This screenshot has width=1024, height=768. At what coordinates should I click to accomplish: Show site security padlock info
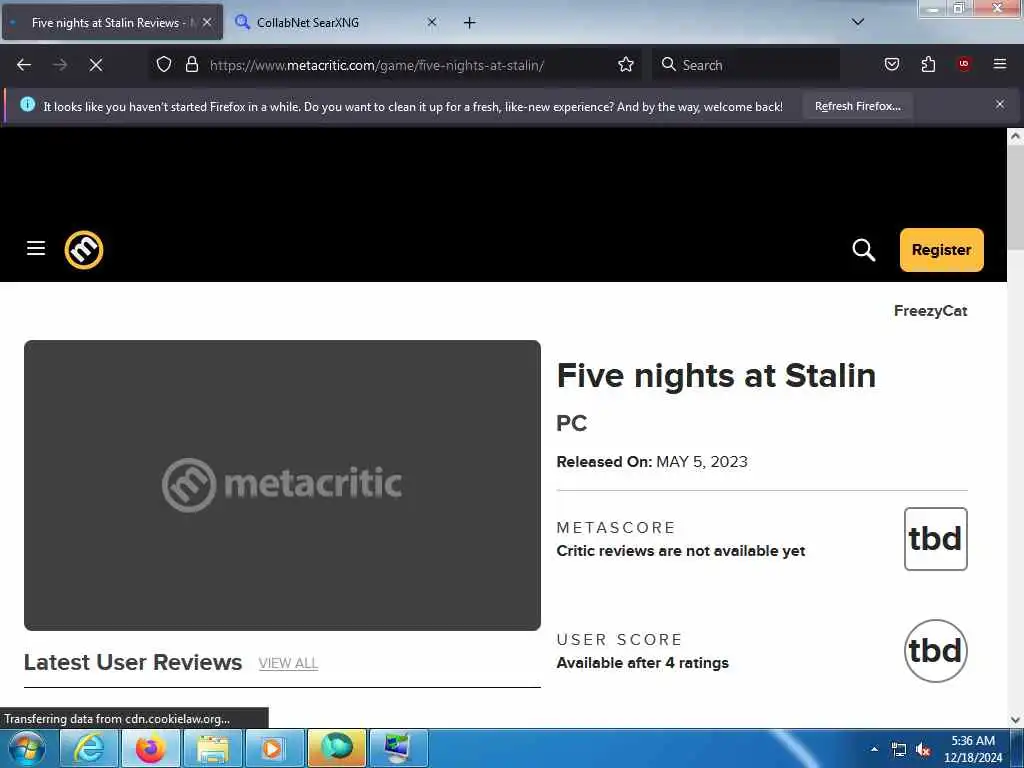click(191, 65)
